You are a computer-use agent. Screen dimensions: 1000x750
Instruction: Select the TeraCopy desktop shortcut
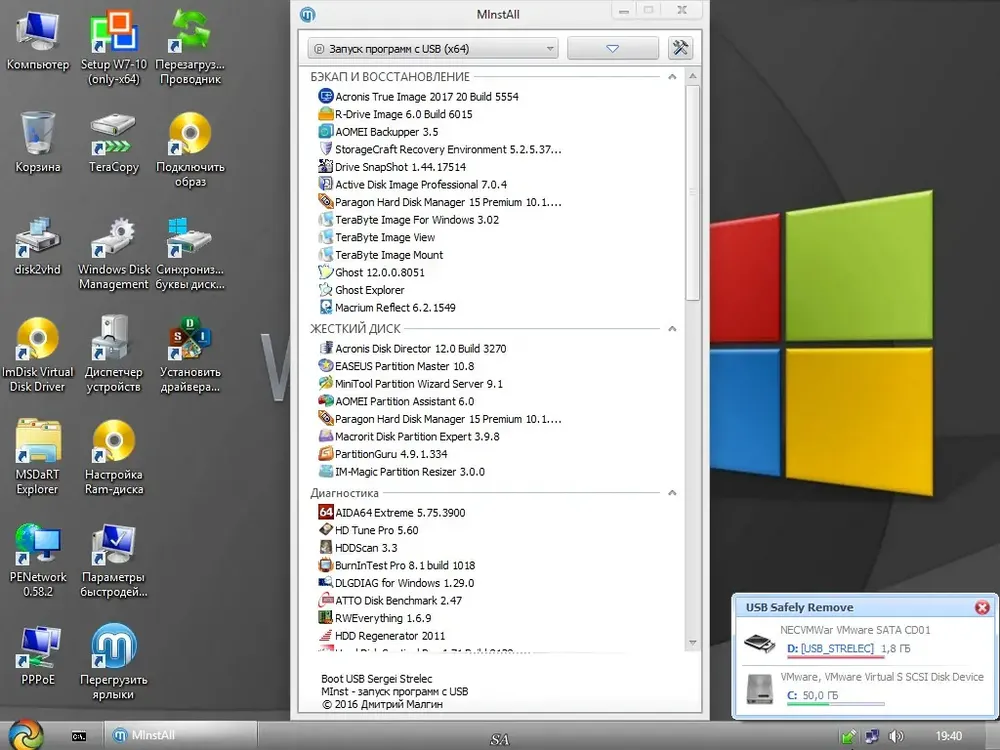(114, 143)
